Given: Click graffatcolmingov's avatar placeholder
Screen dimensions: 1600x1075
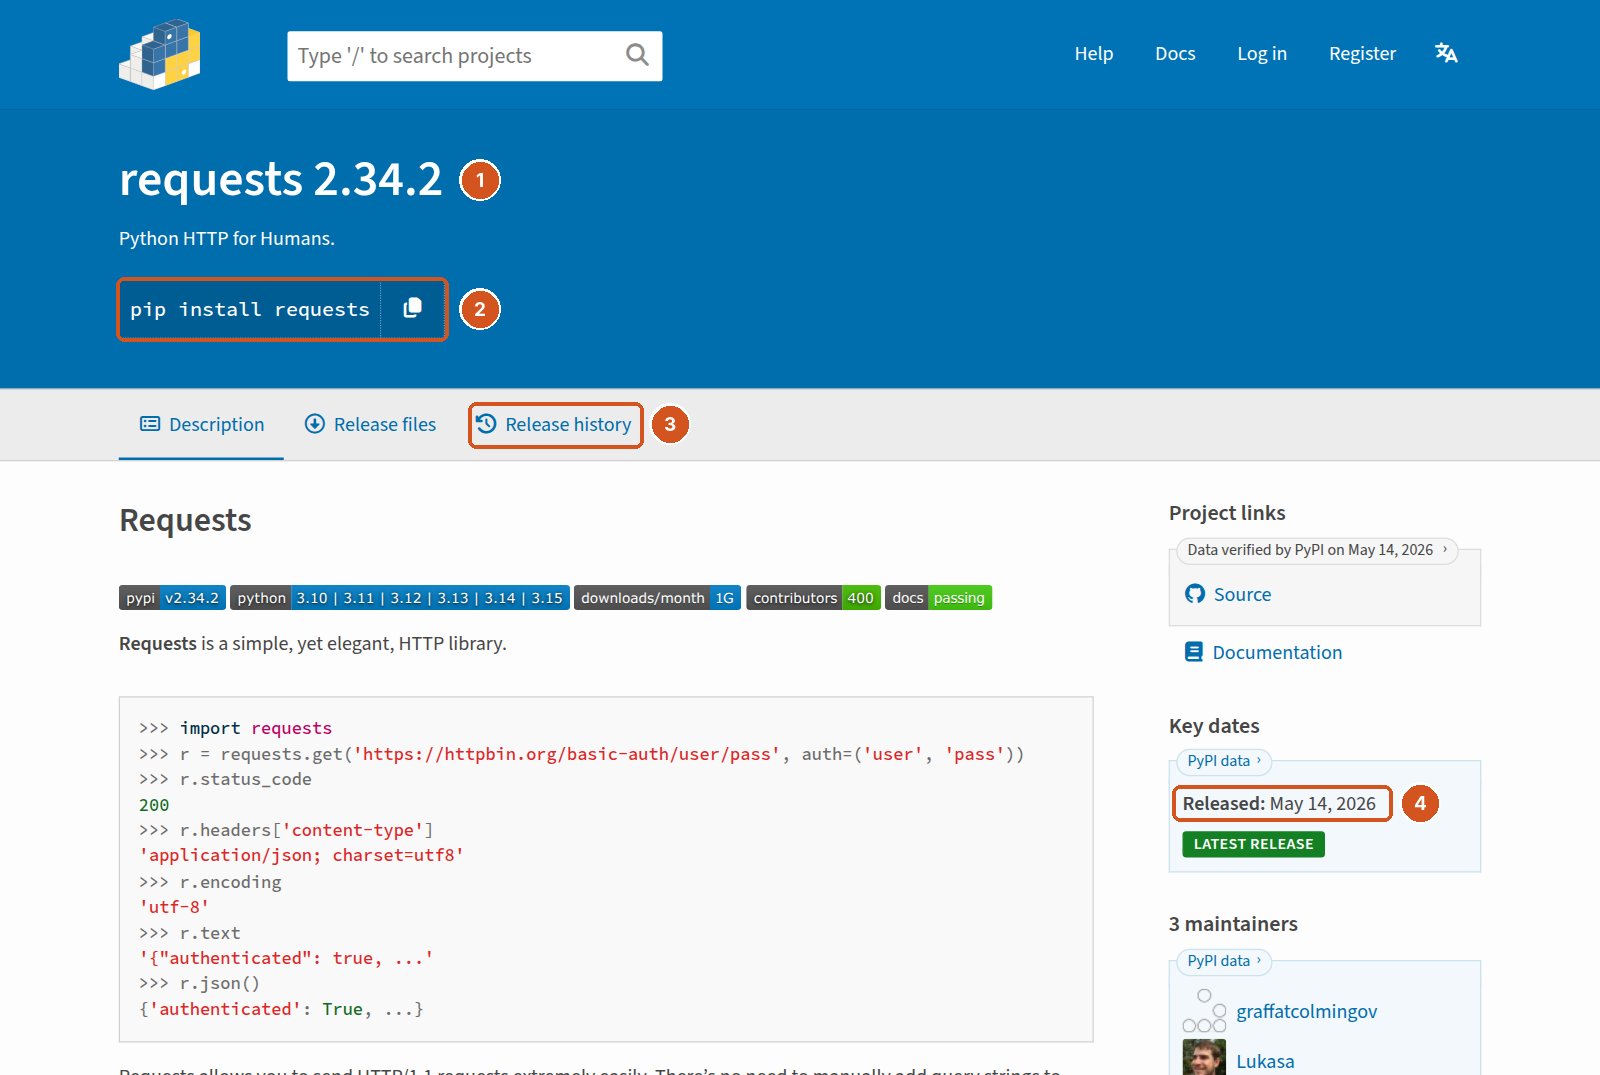Looking at the screenshot, I should pyautogui.click(x=1204, y=1011).
